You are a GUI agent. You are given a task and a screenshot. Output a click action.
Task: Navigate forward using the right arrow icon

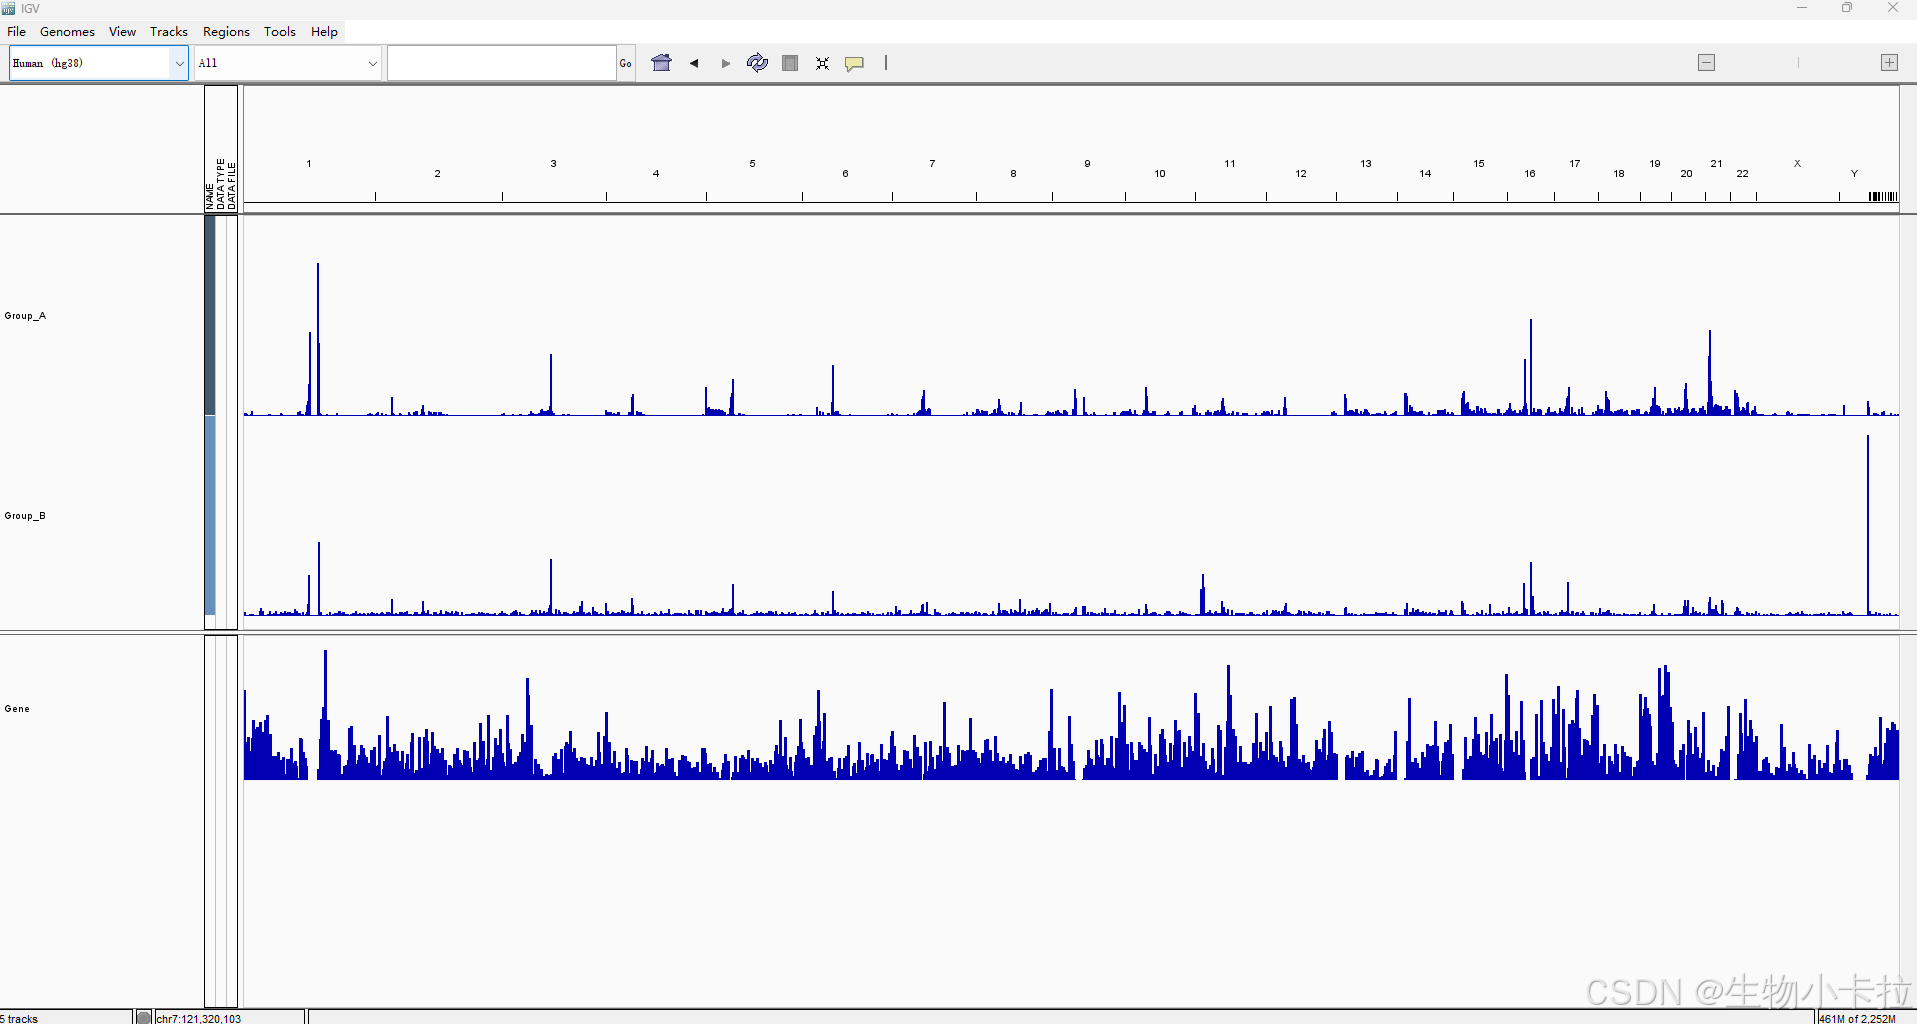[x=725, y=62]
